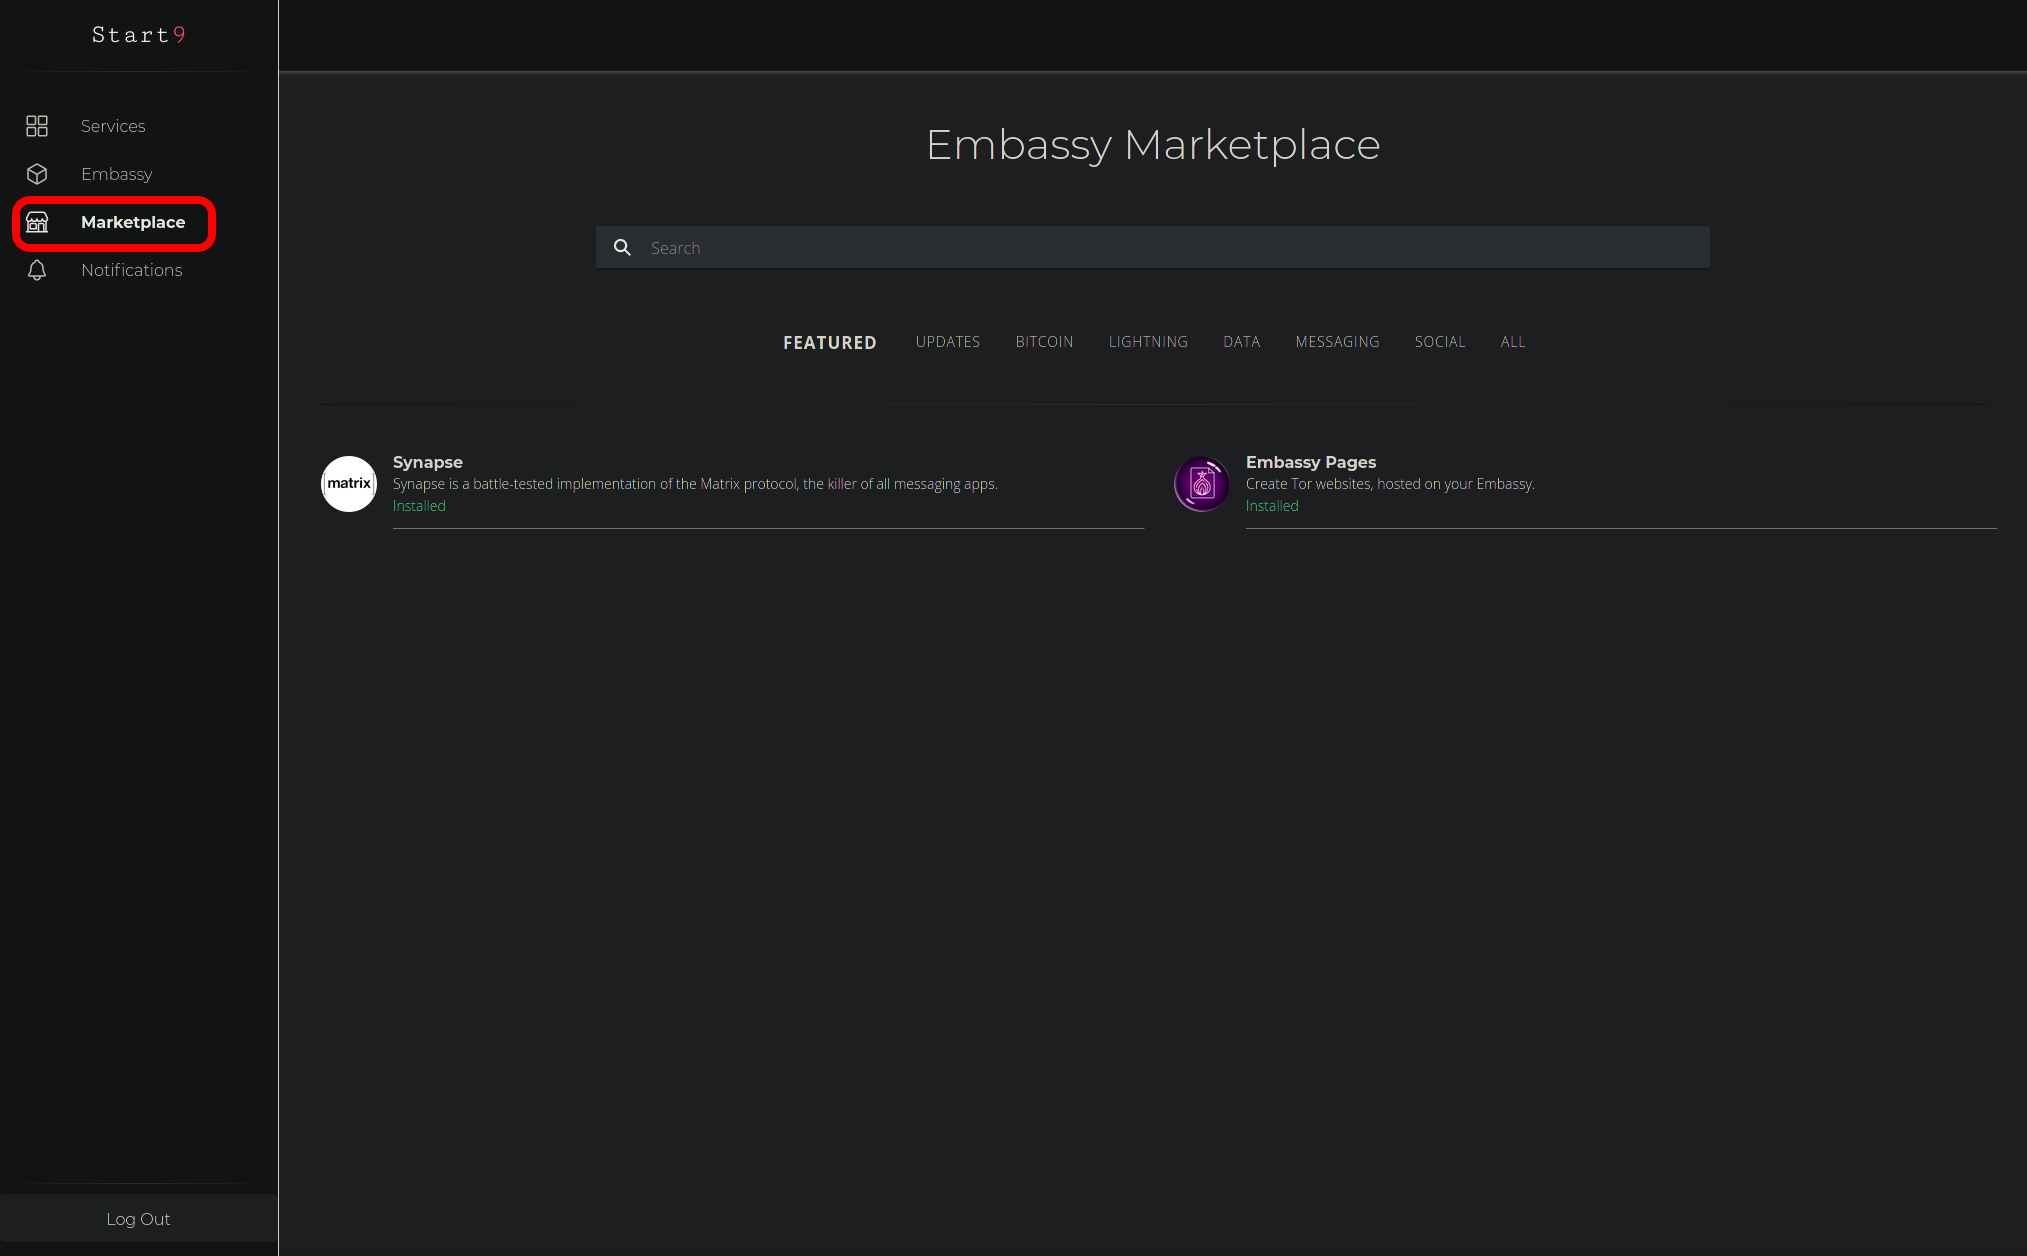Viewport: 2027px width, 1256px height.
Task: Click the Synapse matrix logo icon
Action: coord(349,484)
